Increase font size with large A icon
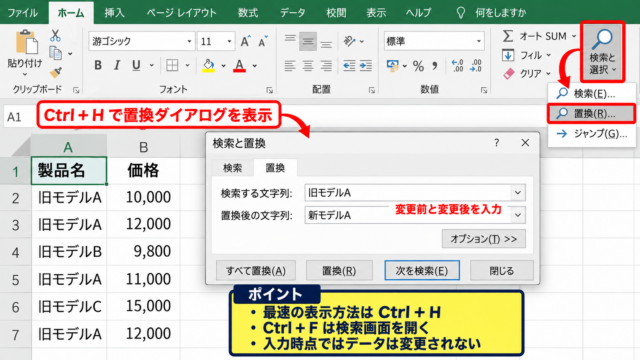The width and height of the screenshot is (640, 360). click(245, 41)
